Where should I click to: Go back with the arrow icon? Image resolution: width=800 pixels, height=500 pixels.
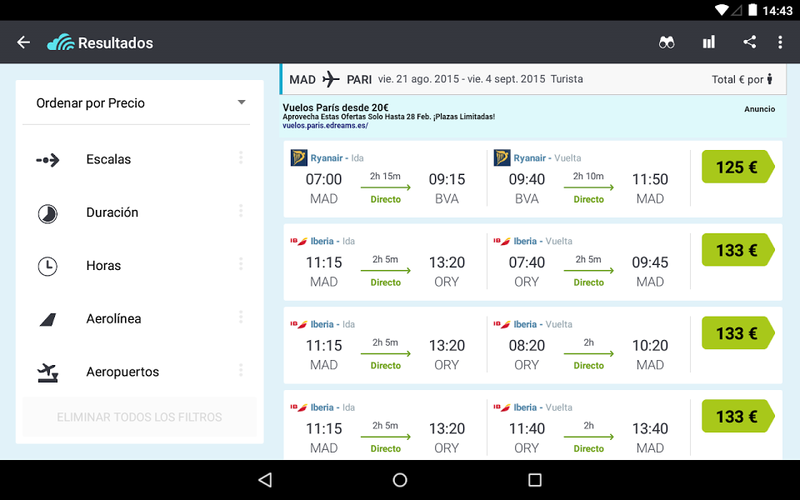click(x=23, y=42)
